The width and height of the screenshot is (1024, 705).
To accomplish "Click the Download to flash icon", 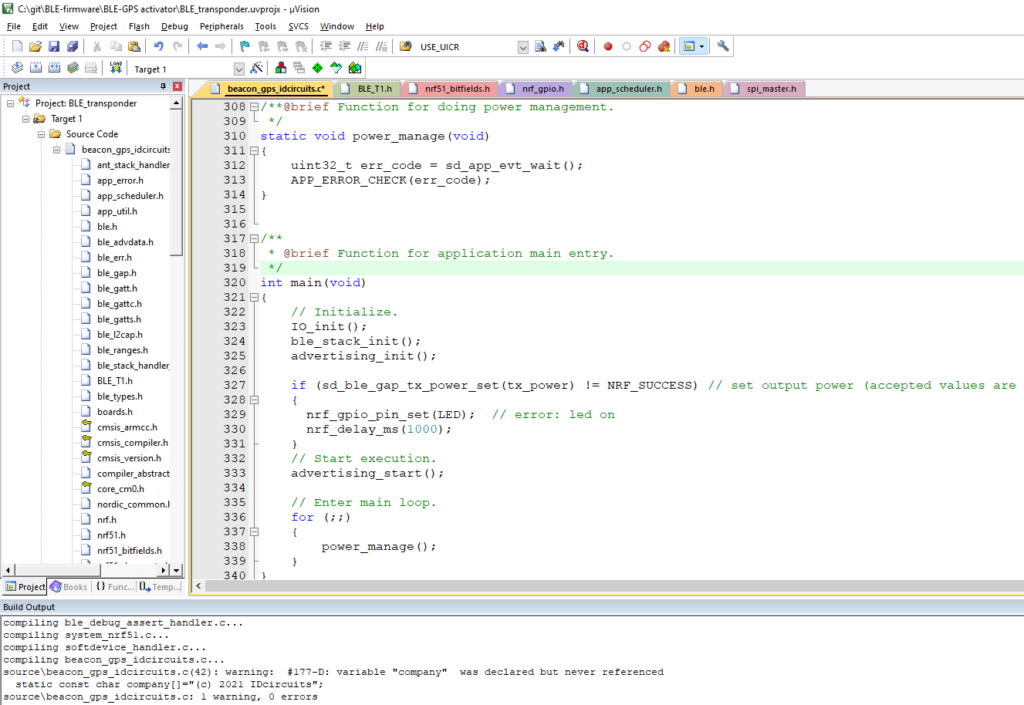I will (116, 68).
